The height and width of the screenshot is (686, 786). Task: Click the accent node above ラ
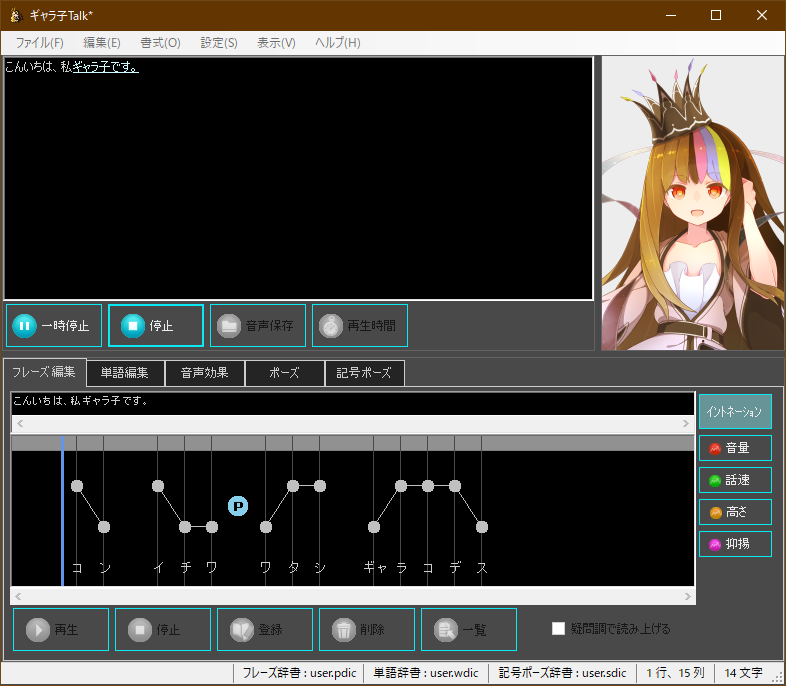click(x=401, y=486)
